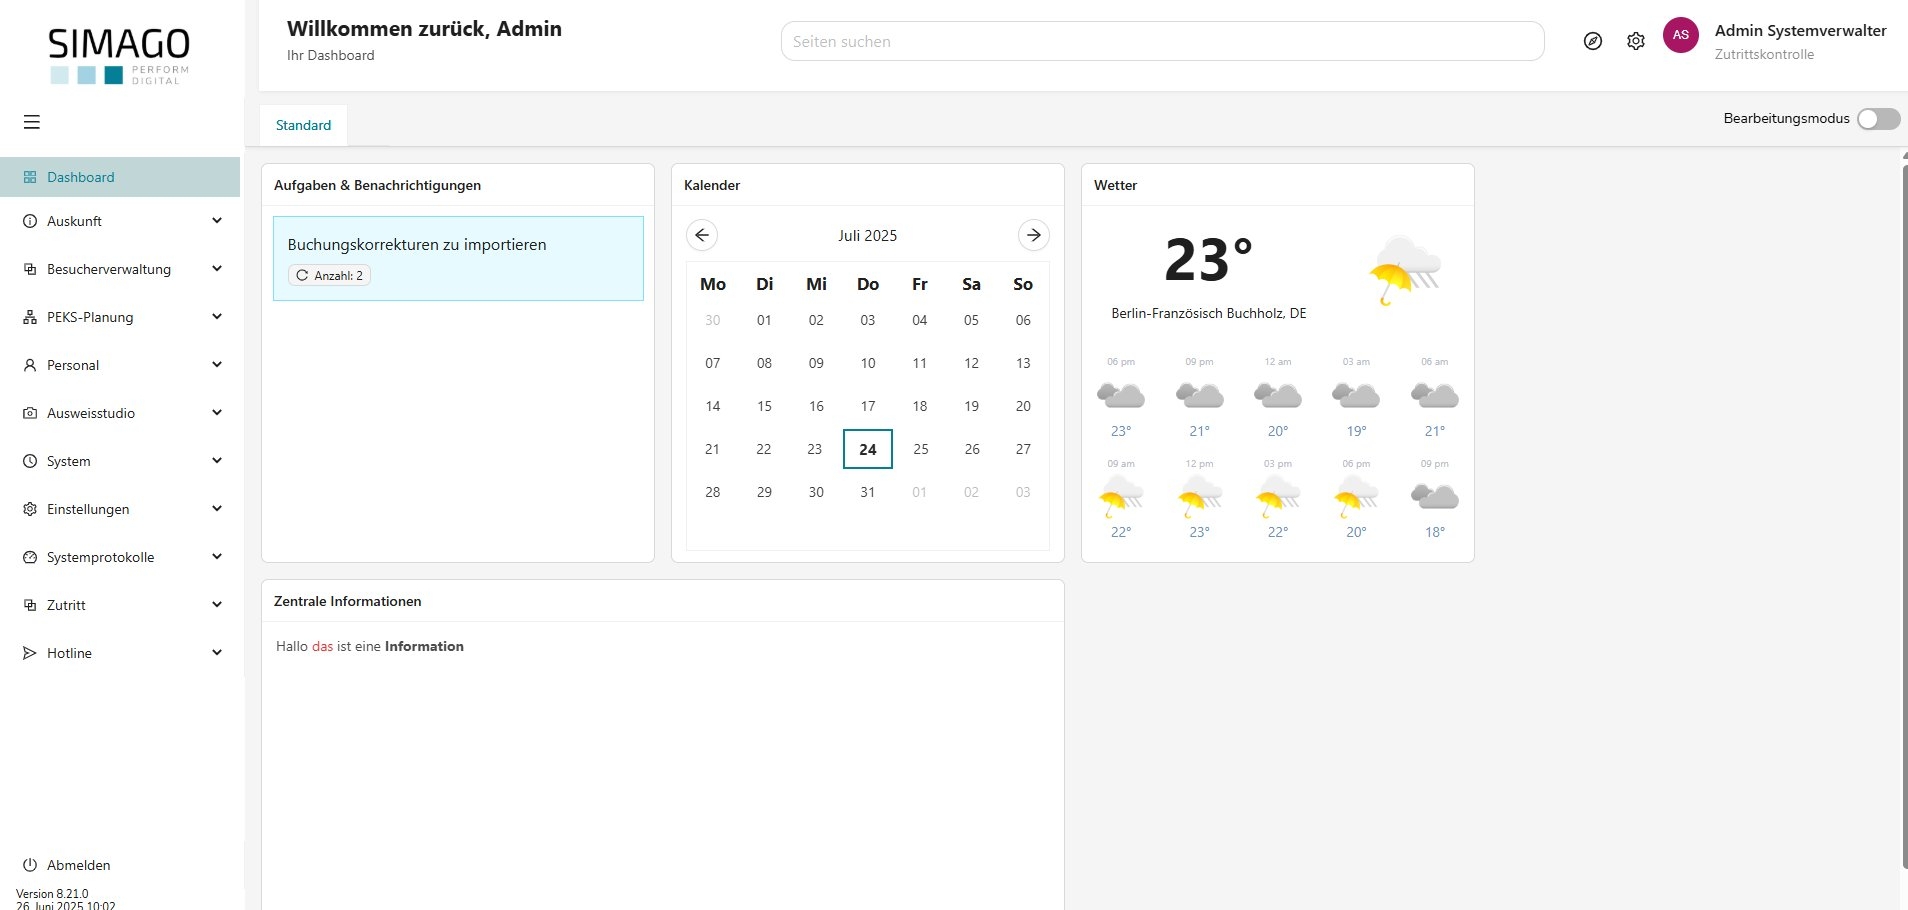This screenshot has height=910, width=1908.
Task: Click the Anzahl: 2 badge
Action: [x=329, y=275]
